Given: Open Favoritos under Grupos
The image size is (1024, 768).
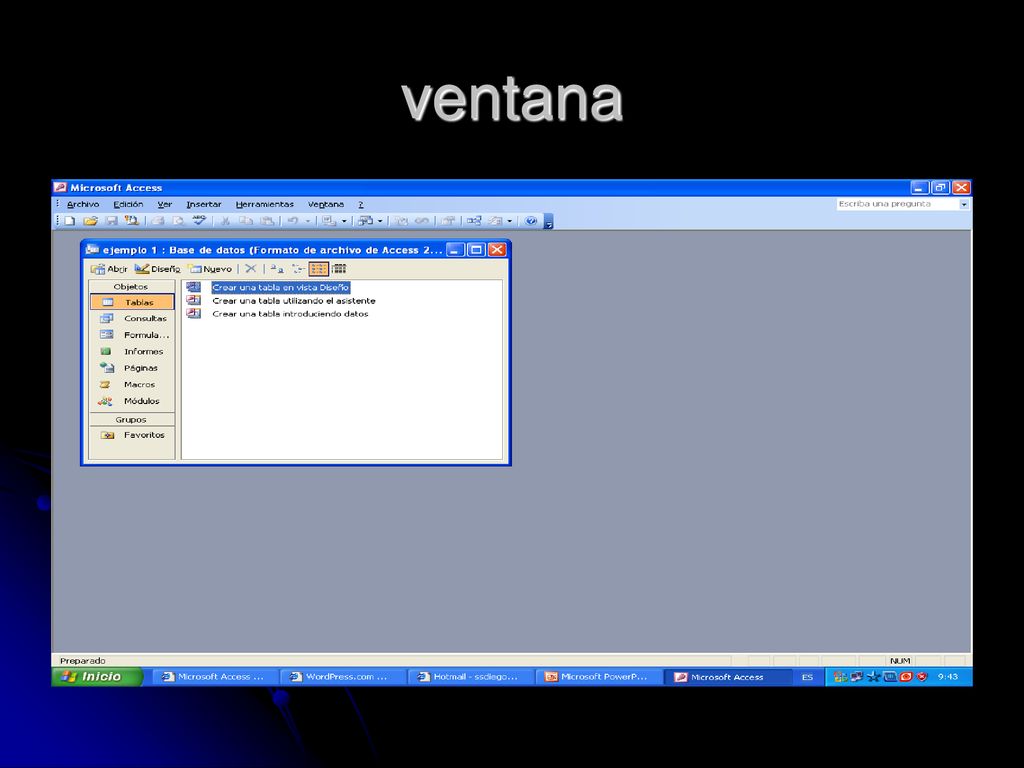Looking at the screenshot, I should tap(133, 435).
